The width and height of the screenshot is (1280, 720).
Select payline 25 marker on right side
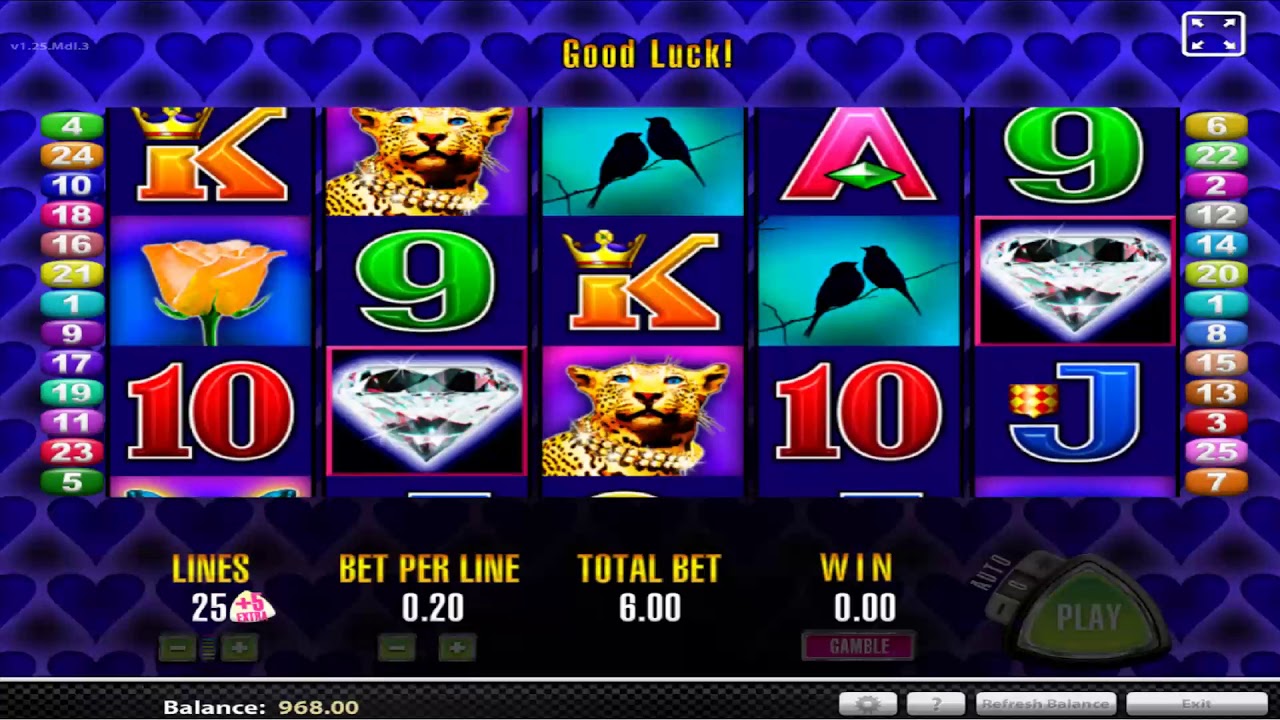1216,452
